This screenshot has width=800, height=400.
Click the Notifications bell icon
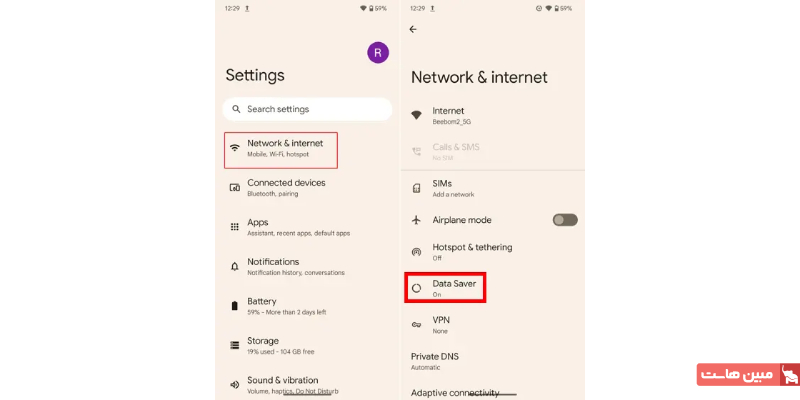point(235,266)
